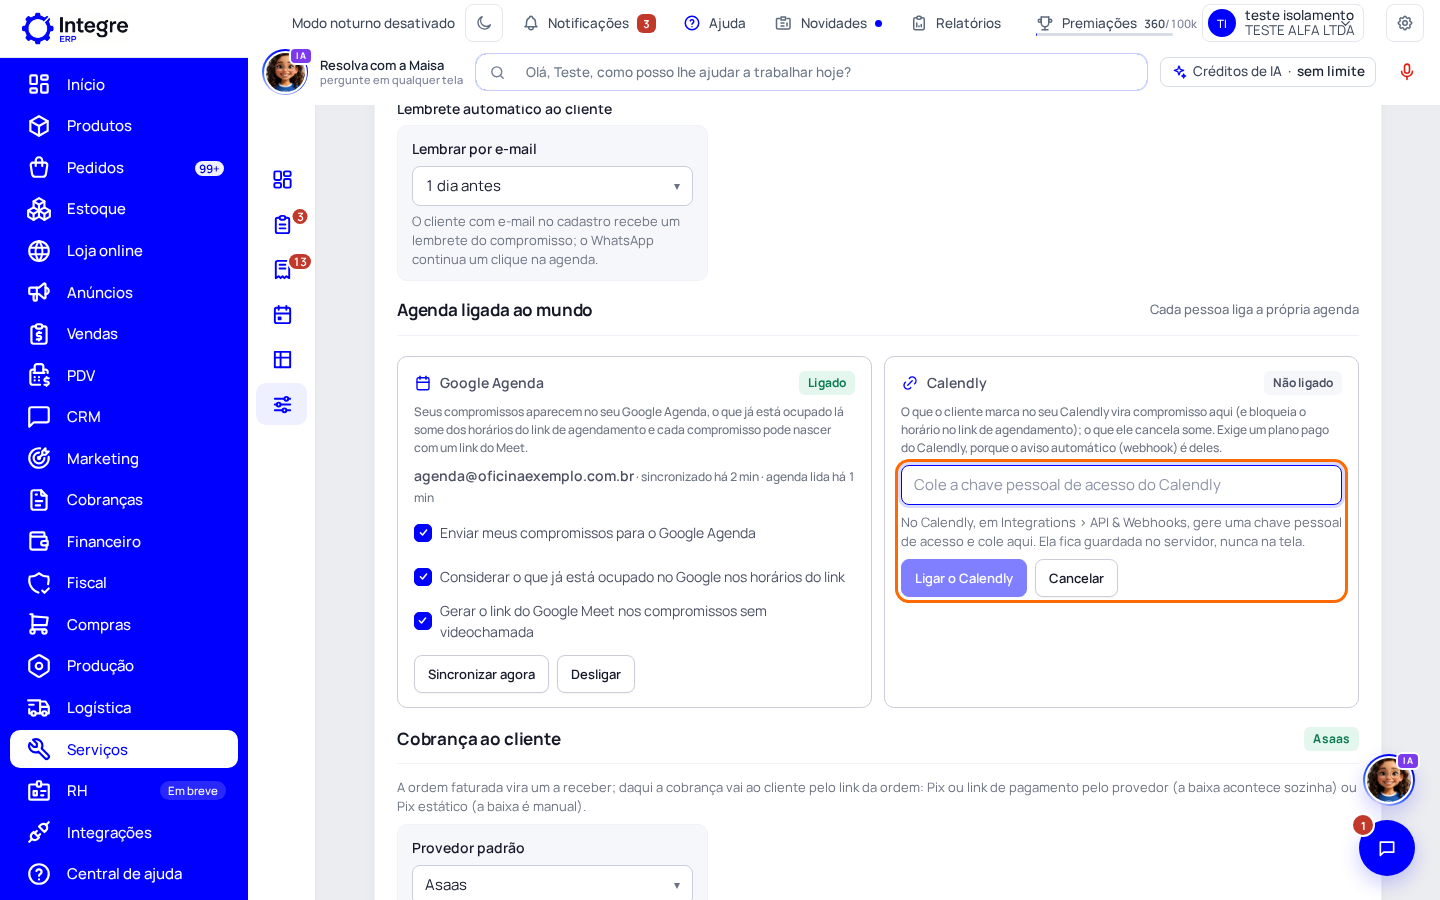
Task: Open the receipt icon with badge 13
Action: tap(282, 269)
